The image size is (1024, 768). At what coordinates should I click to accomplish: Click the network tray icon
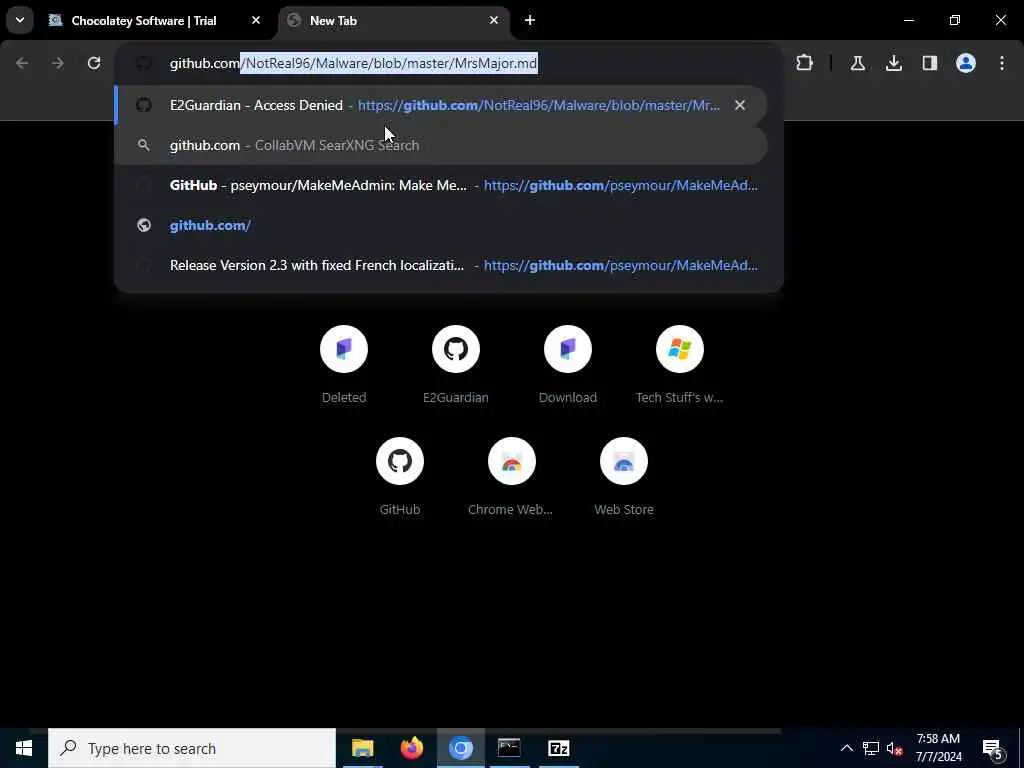(x=871, y=748)
